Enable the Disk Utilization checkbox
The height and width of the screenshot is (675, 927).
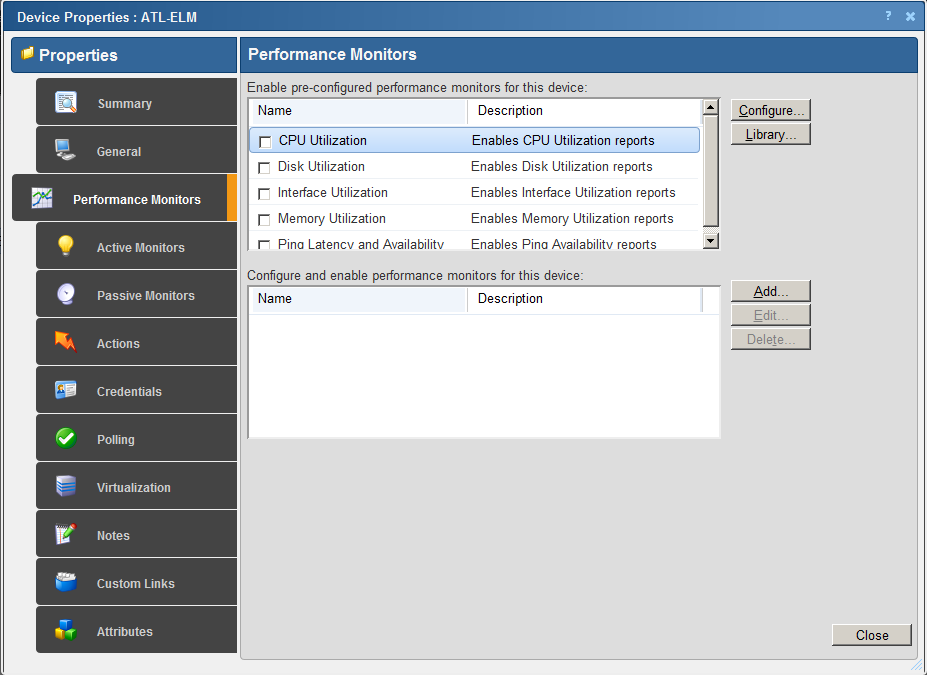(x=264, y=168)
